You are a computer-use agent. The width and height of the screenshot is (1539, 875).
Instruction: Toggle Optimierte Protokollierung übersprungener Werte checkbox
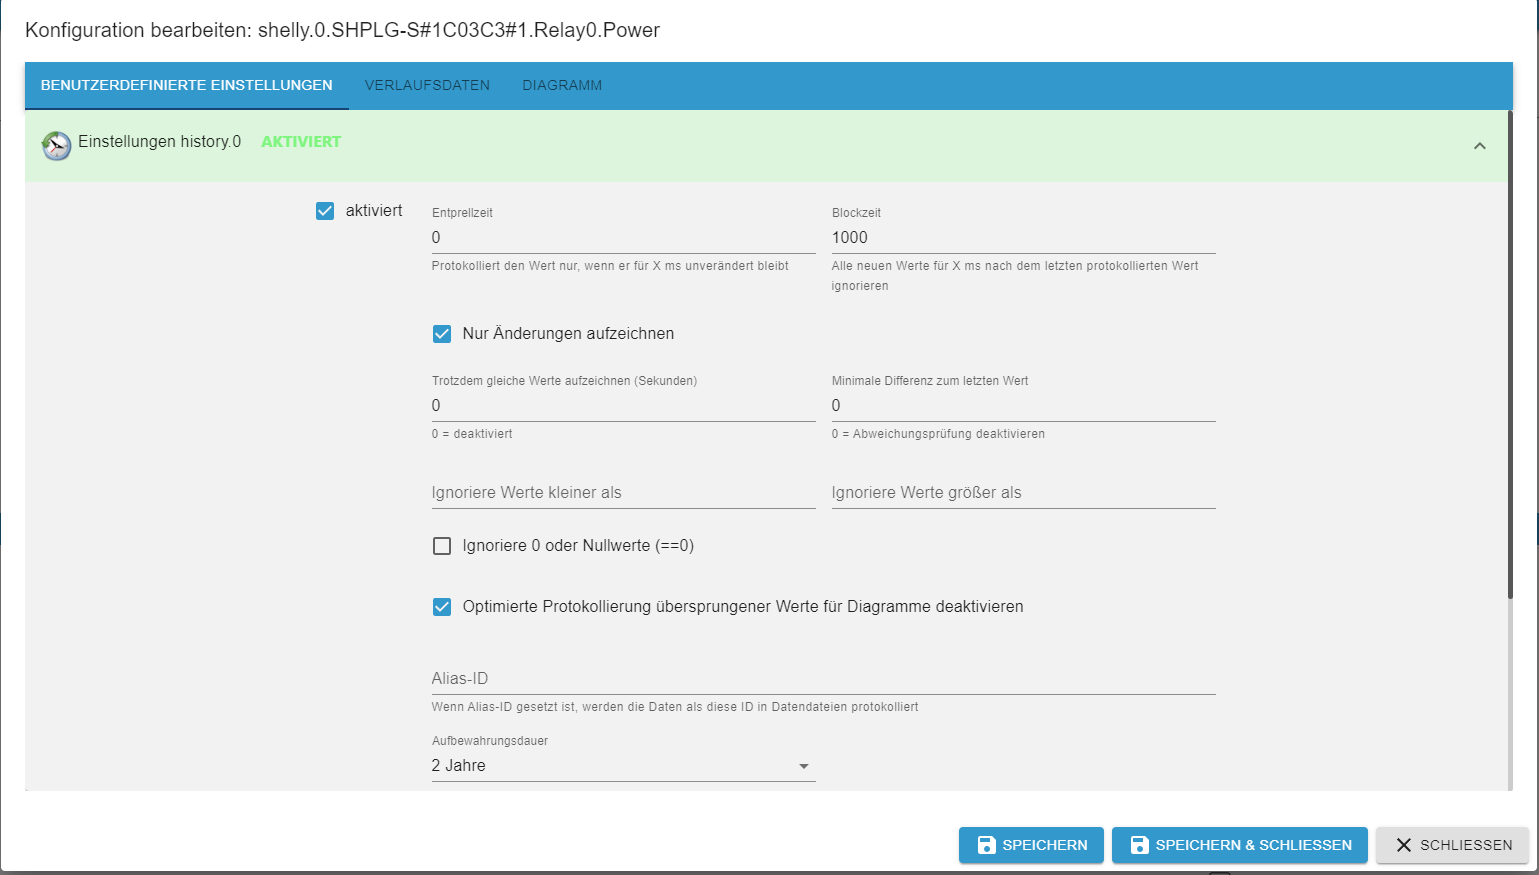pos(442,607)
